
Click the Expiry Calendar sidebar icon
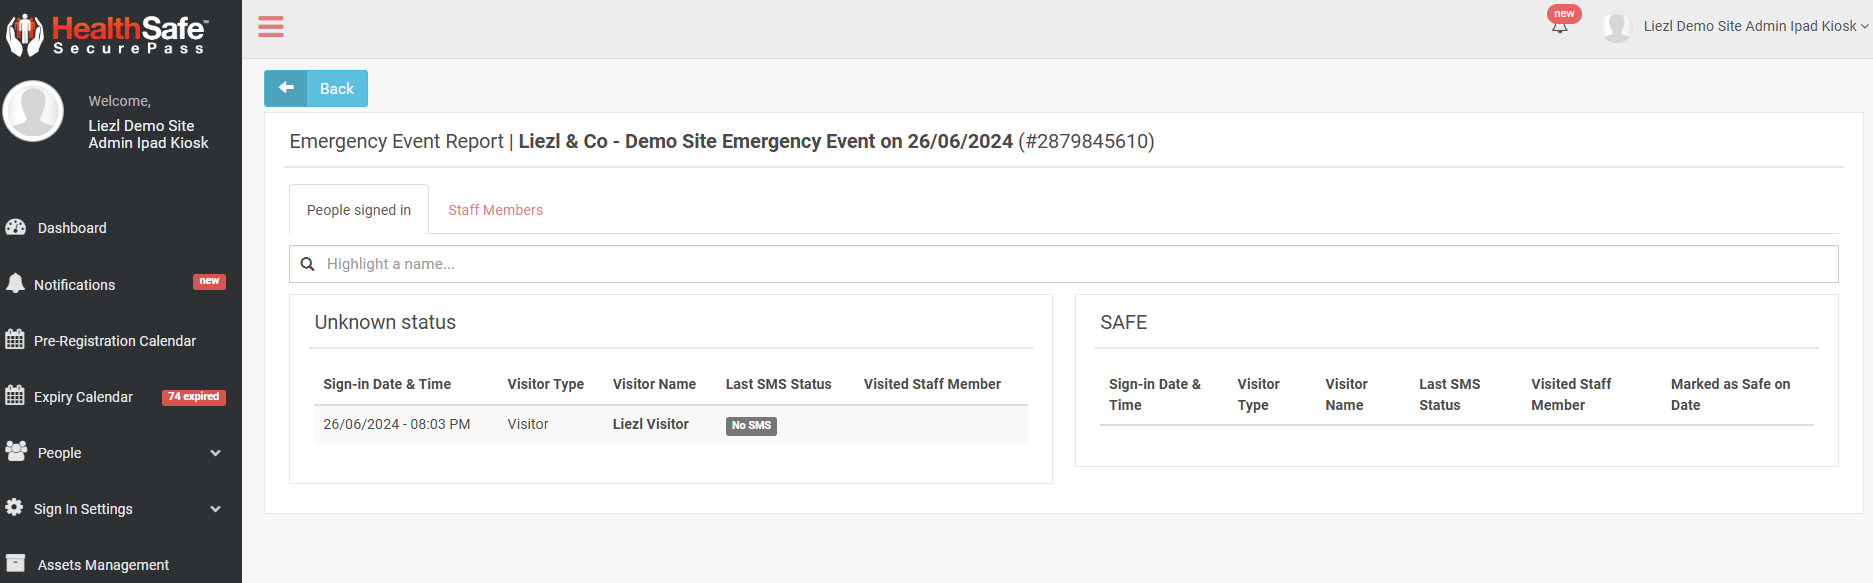(15, 395)
